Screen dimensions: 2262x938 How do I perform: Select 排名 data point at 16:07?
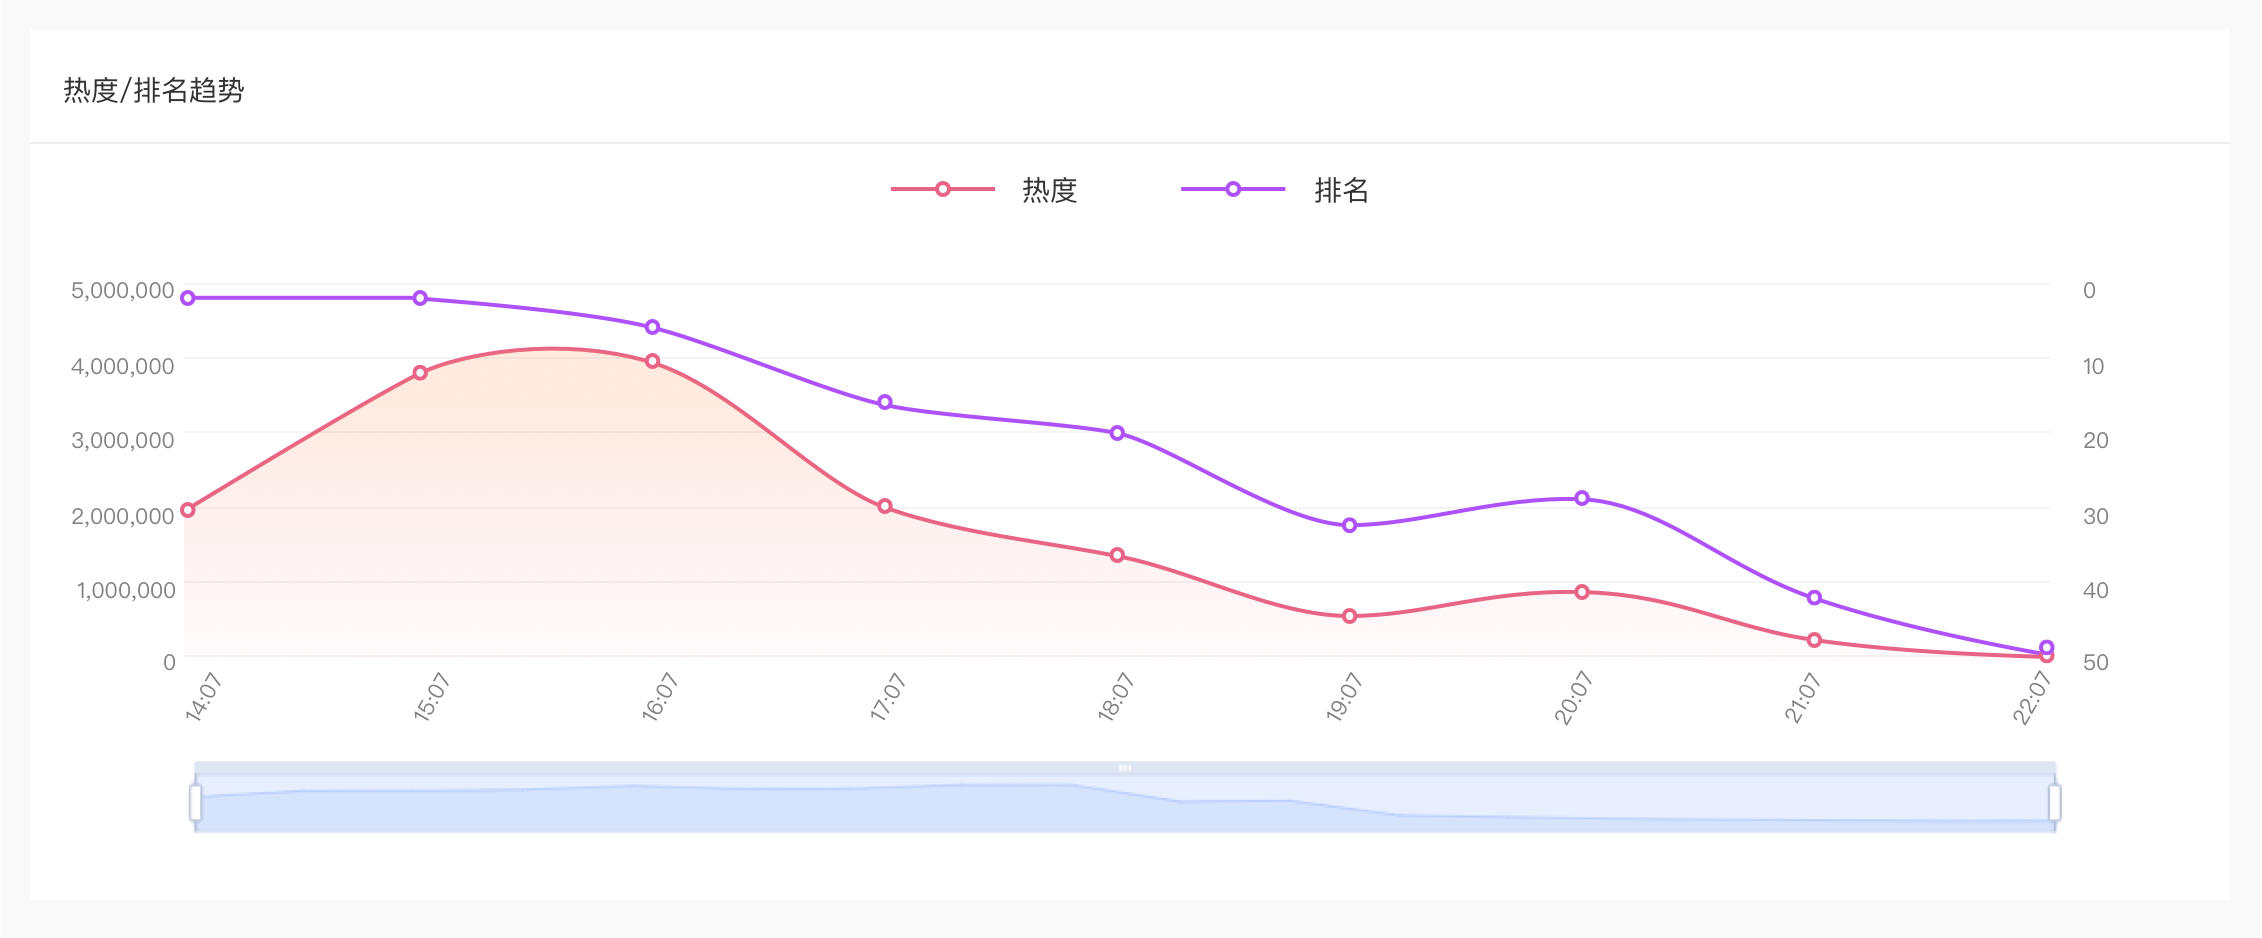[x=653, y=327]
